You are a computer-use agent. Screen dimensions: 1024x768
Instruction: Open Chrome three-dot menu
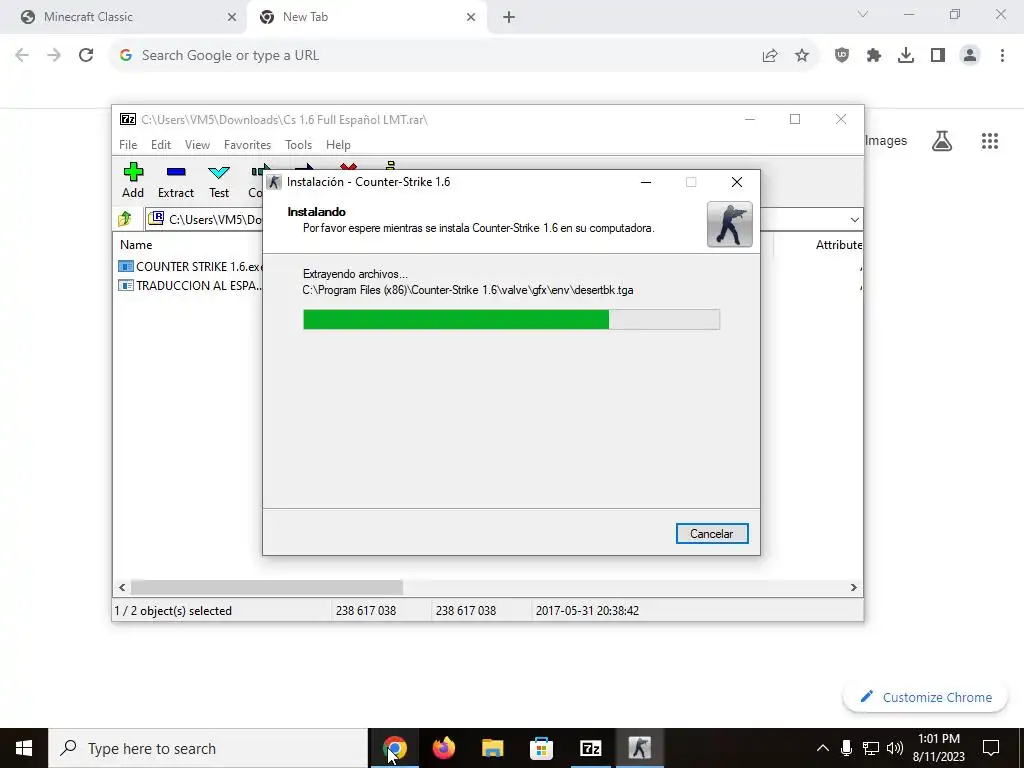pyautogui.click(x=1002, y=56)
